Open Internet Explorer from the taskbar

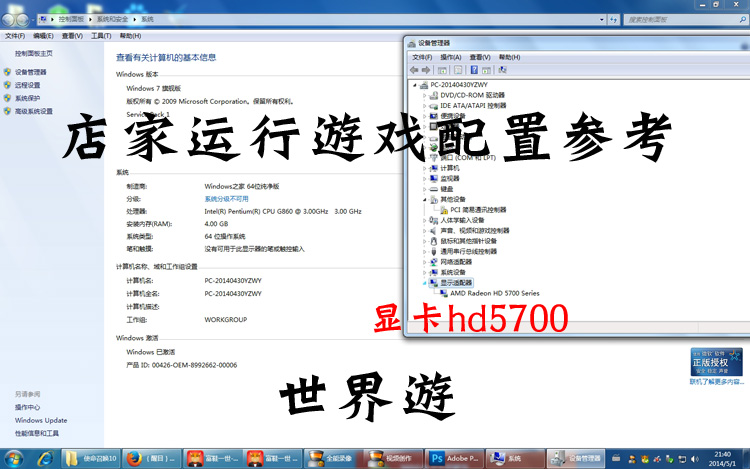[45, 459]
